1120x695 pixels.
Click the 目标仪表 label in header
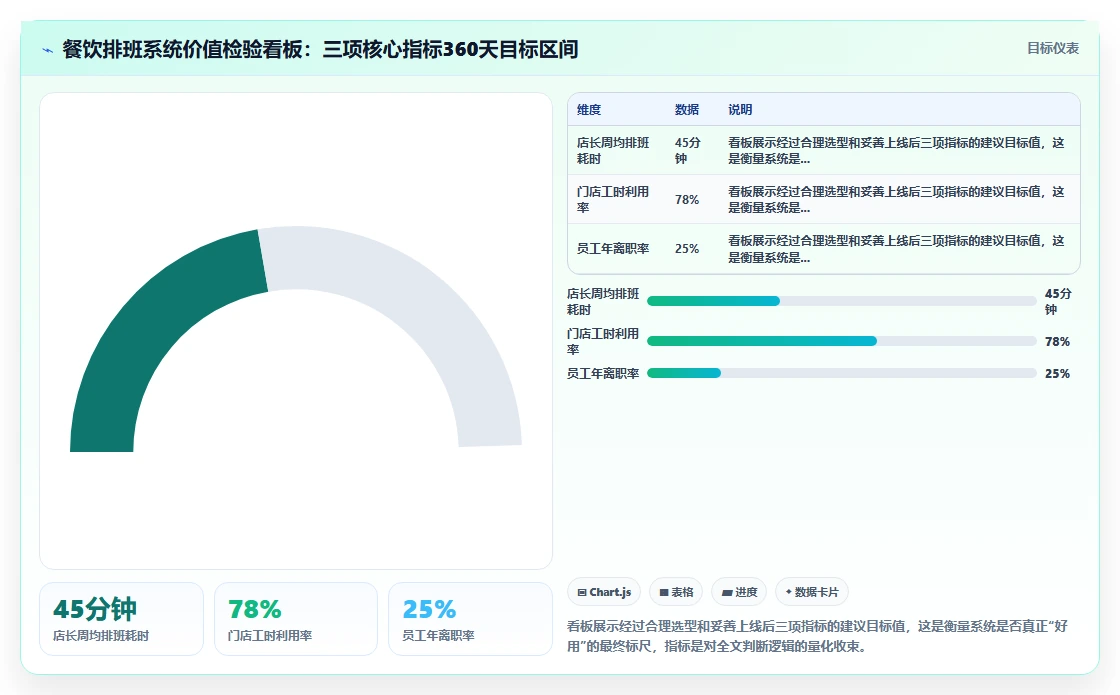1053,49
